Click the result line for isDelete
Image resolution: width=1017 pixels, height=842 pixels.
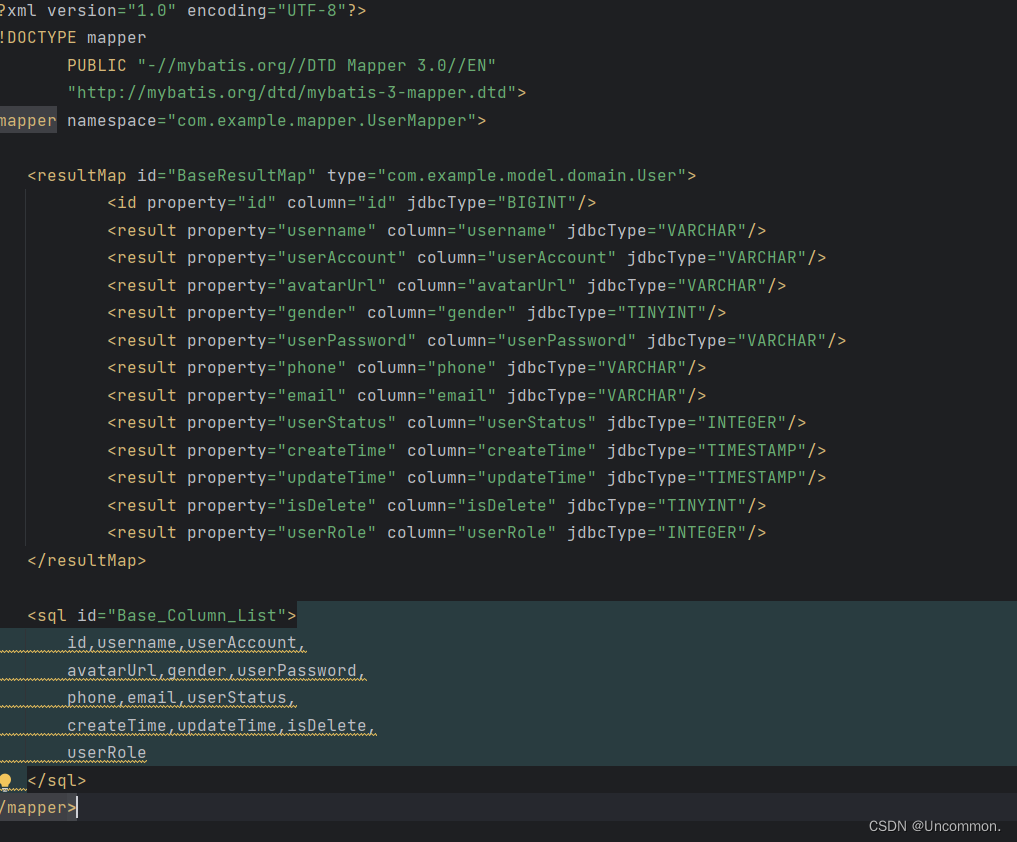[x=437, y=505]
